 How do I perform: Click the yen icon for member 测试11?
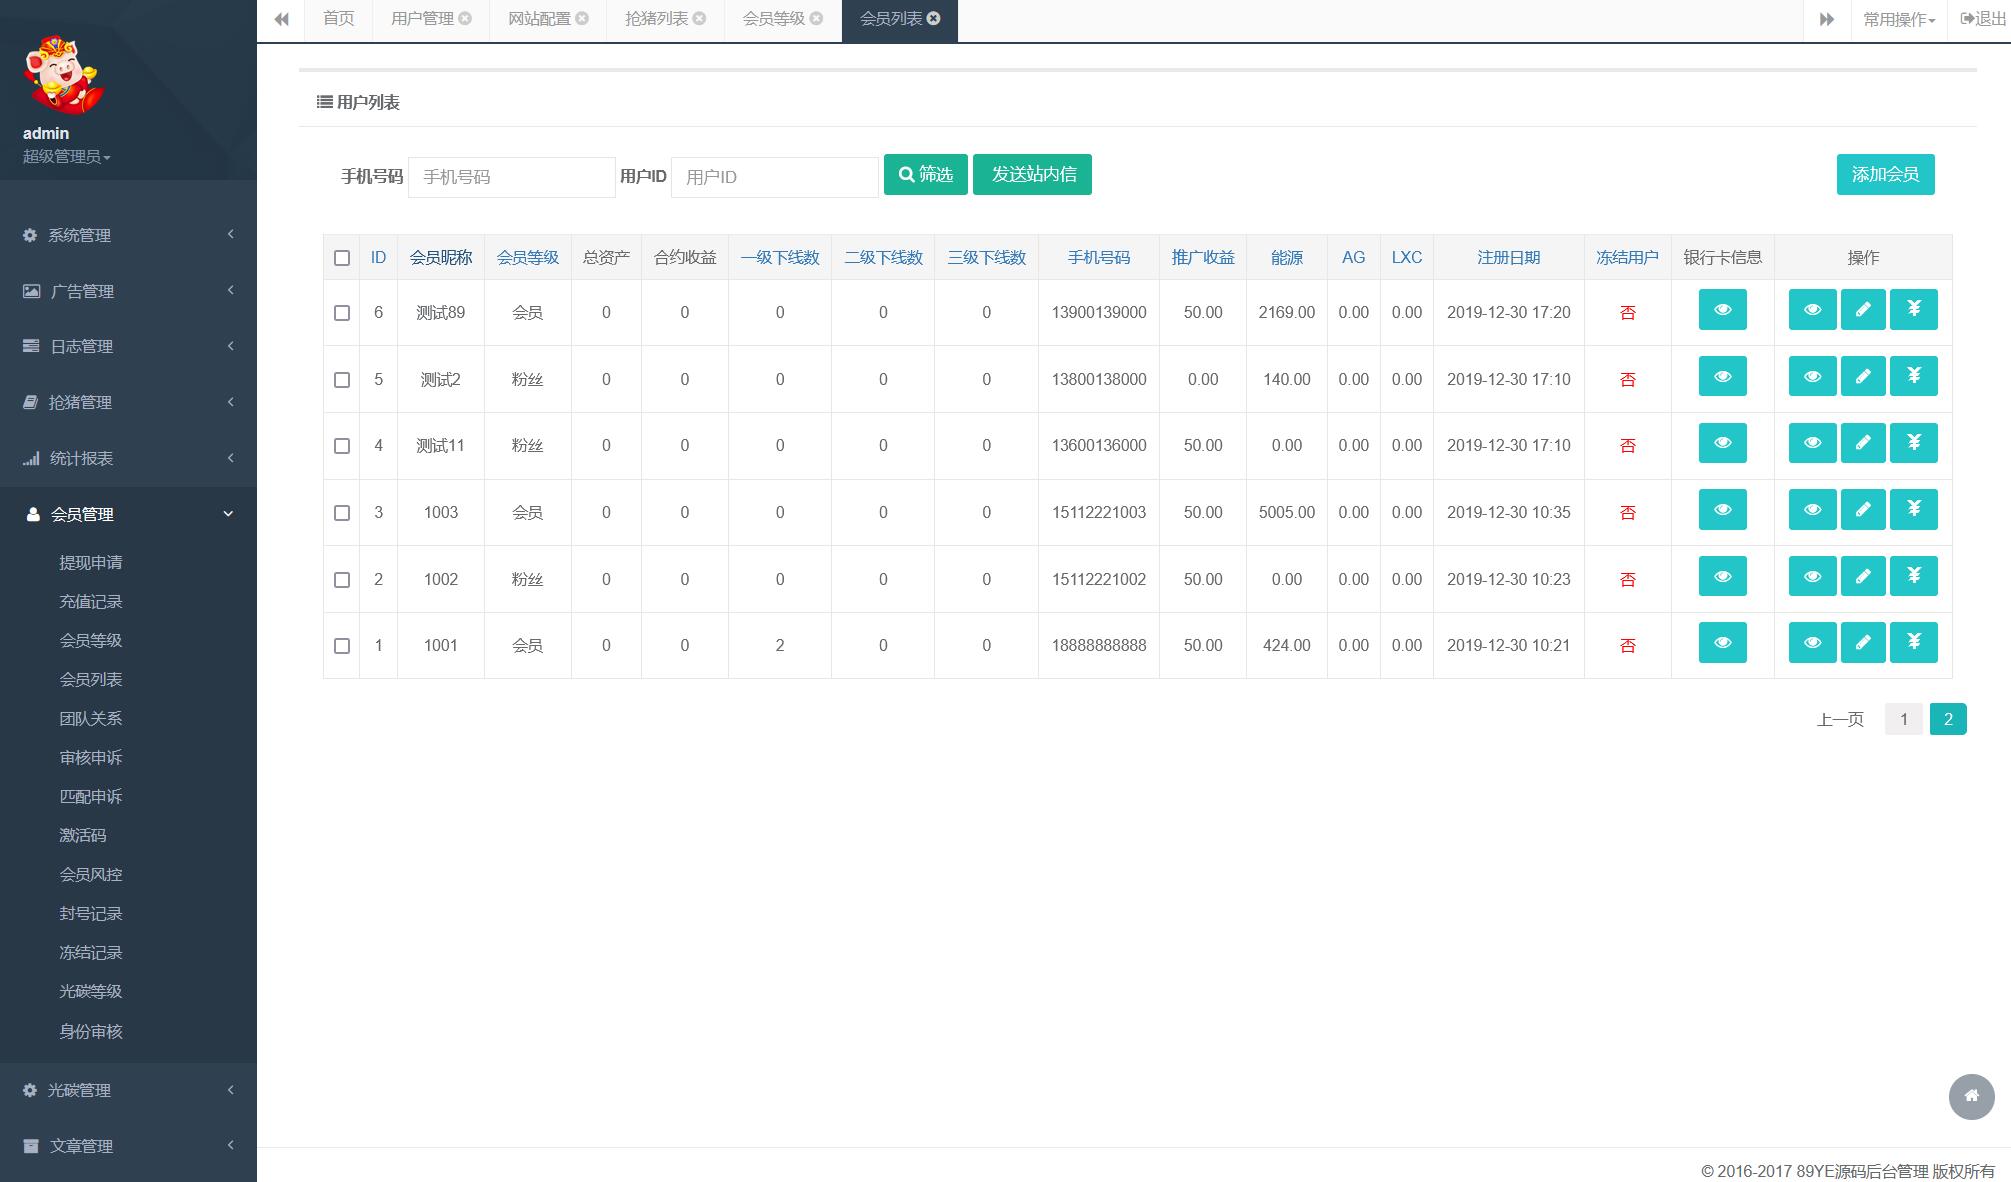click(x=1913, y=443)
